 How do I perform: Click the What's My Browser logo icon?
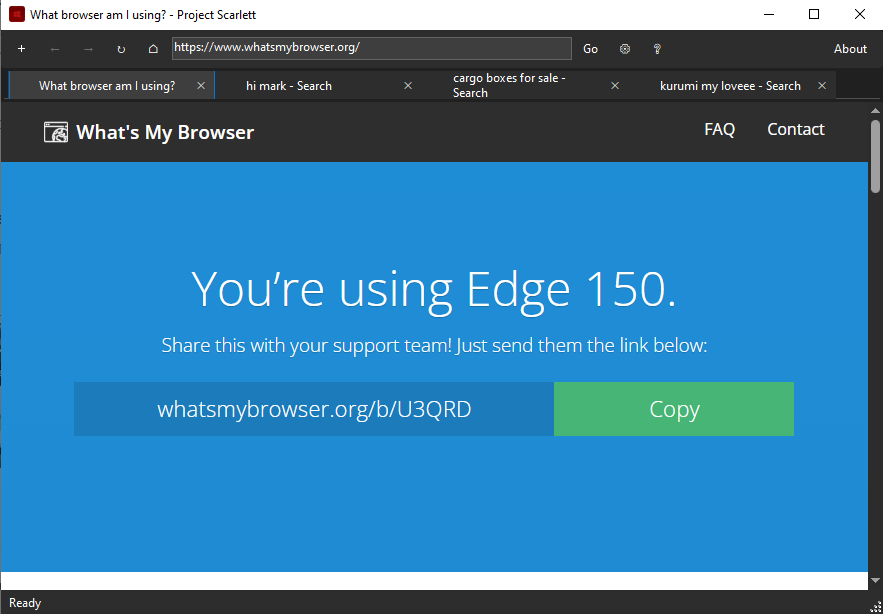[x=56, y=132]
